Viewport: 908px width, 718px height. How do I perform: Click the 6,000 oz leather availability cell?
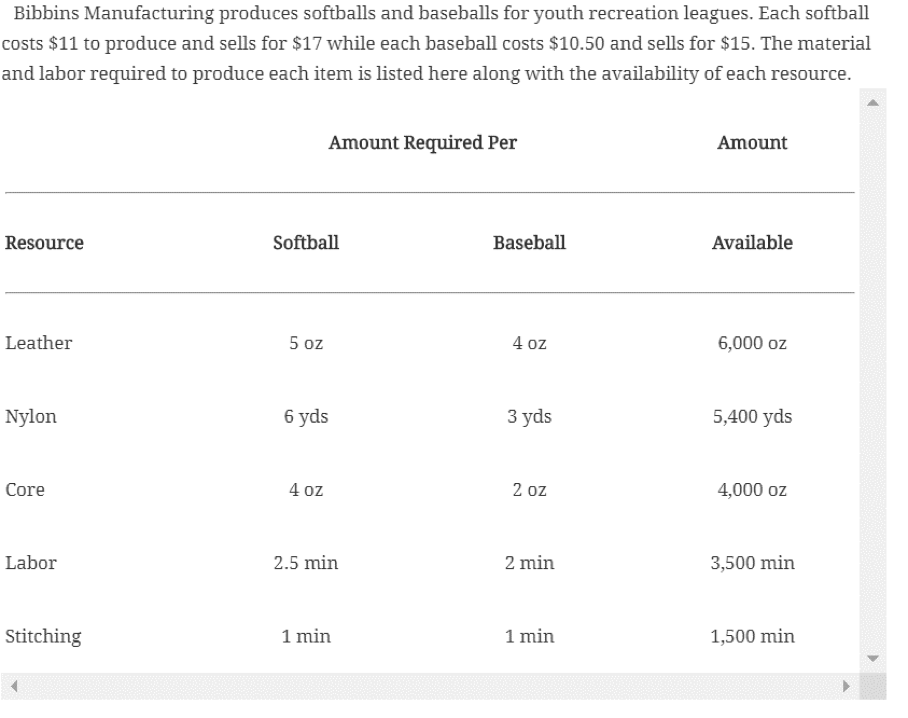click(x=752, y=343)
